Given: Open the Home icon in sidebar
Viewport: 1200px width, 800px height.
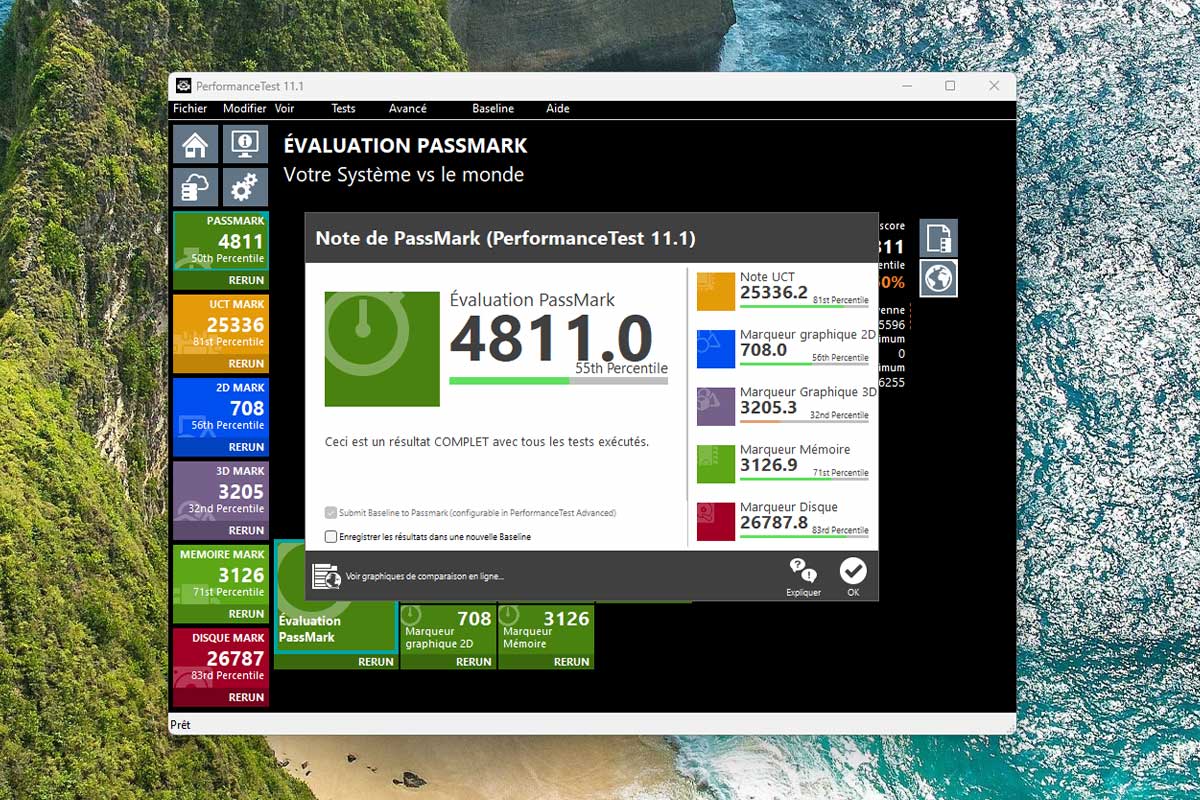Looking at the screenshot, I should point(195,144).
